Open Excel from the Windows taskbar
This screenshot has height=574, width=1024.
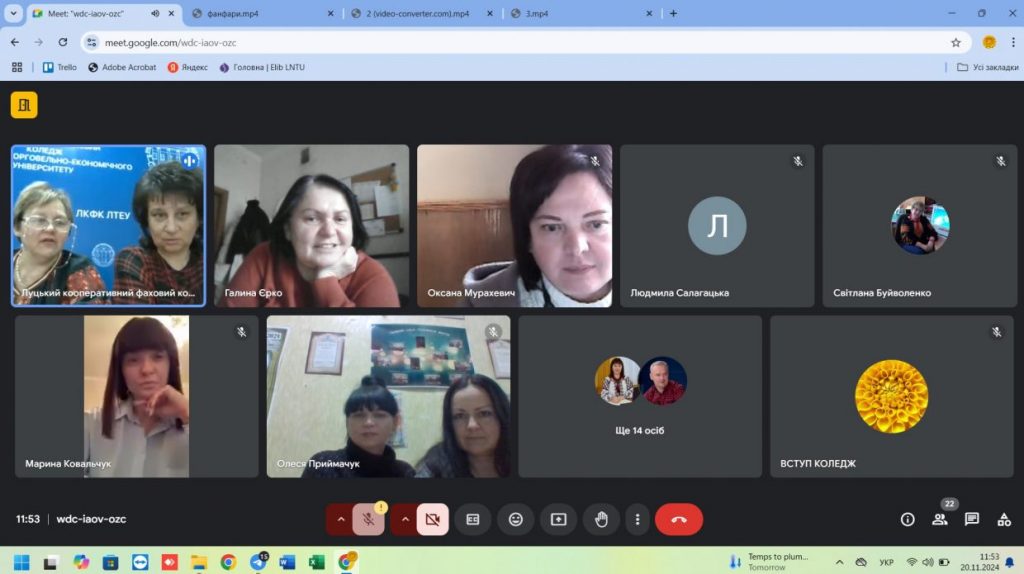pos(317,562)
